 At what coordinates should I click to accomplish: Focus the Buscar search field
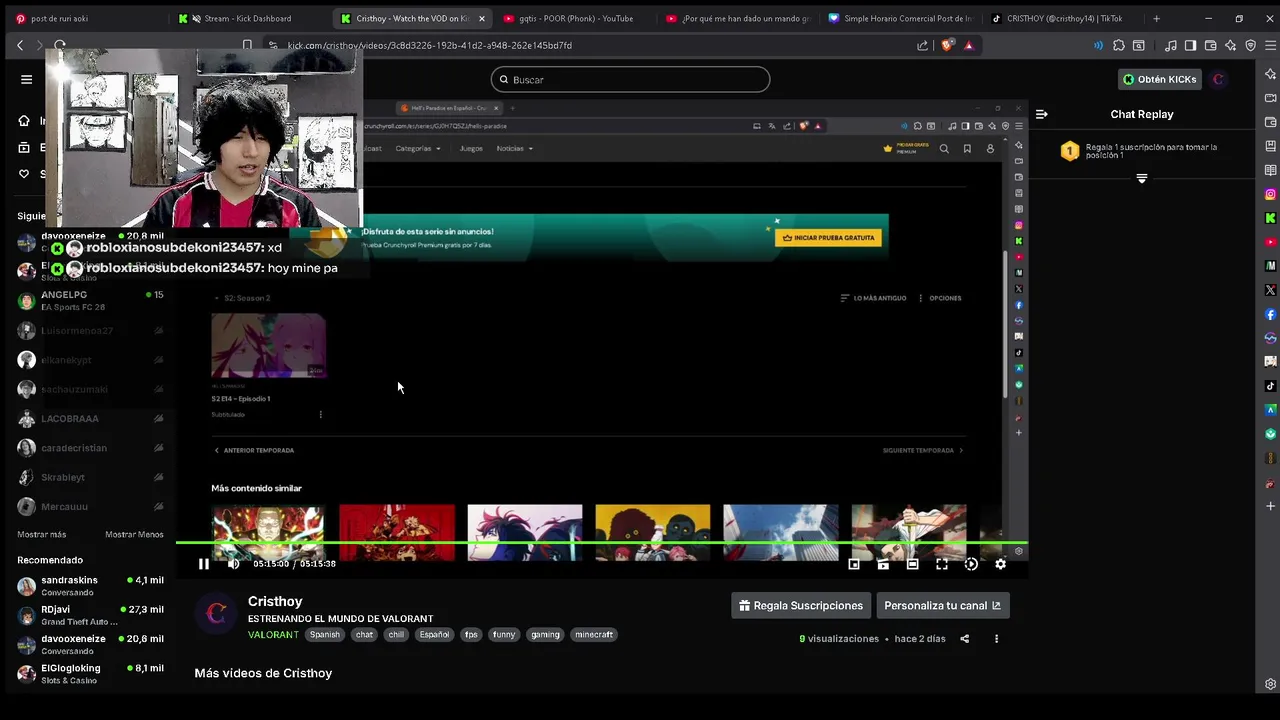(630, 79)
